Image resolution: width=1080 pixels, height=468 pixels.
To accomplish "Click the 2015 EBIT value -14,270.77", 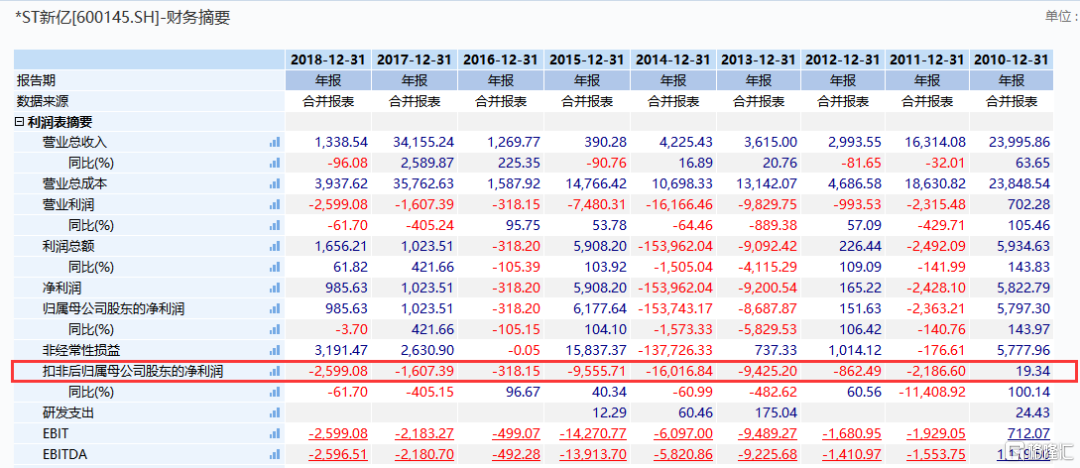I will pos(593,434).
